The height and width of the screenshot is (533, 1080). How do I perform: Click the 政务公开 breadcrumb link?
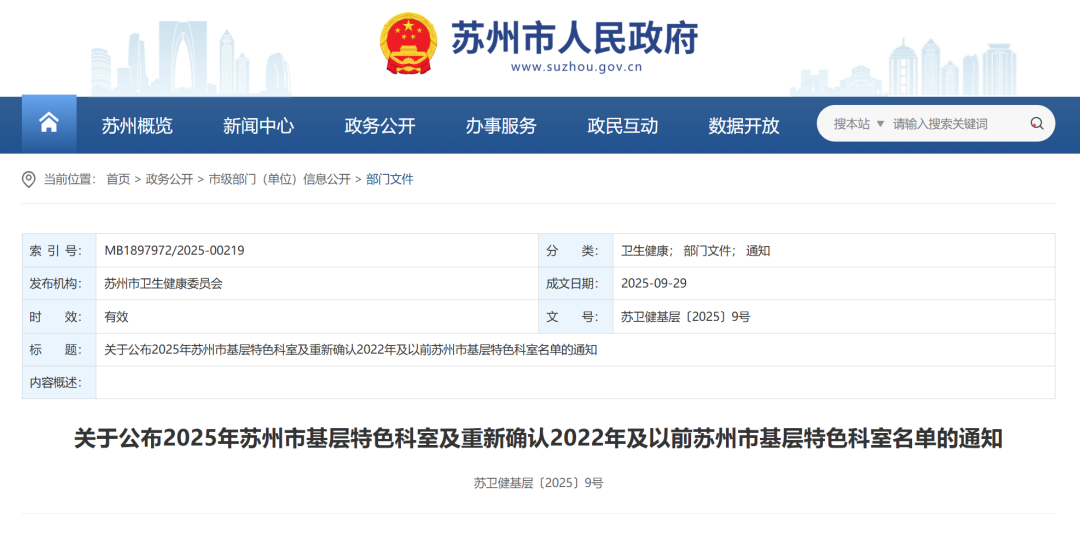169,179
